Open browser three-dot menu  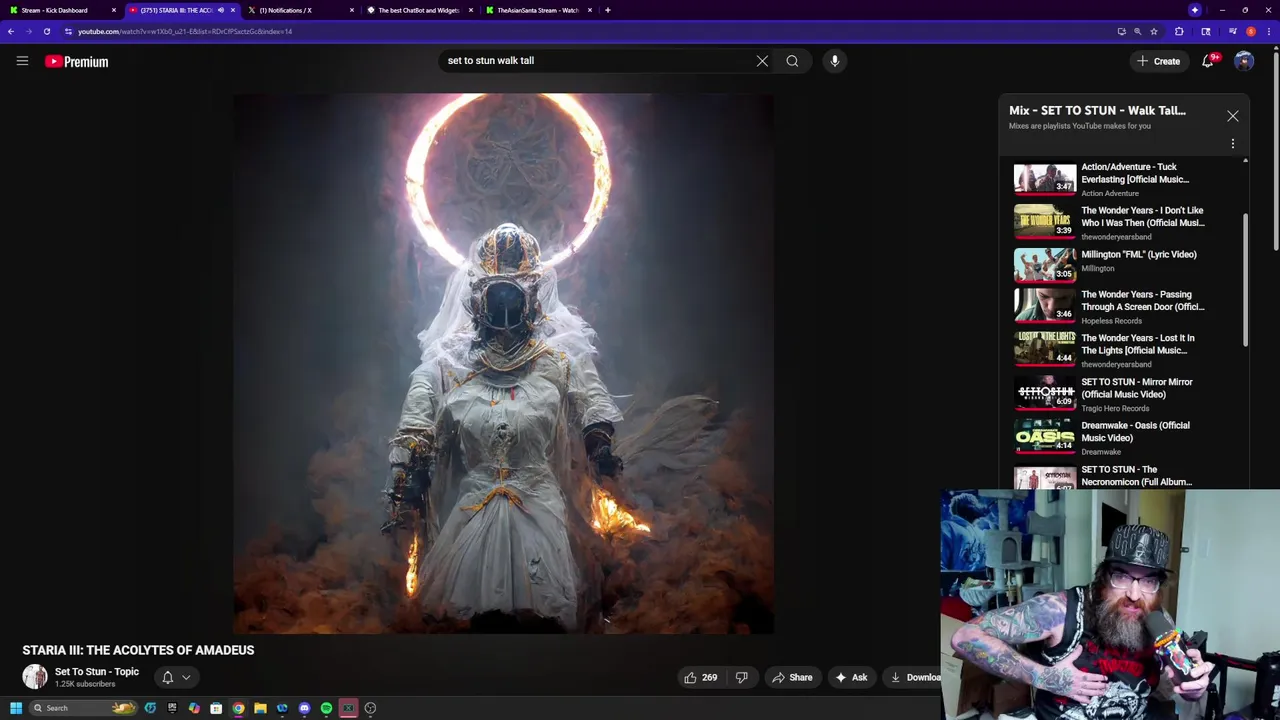click(1269, 31)
